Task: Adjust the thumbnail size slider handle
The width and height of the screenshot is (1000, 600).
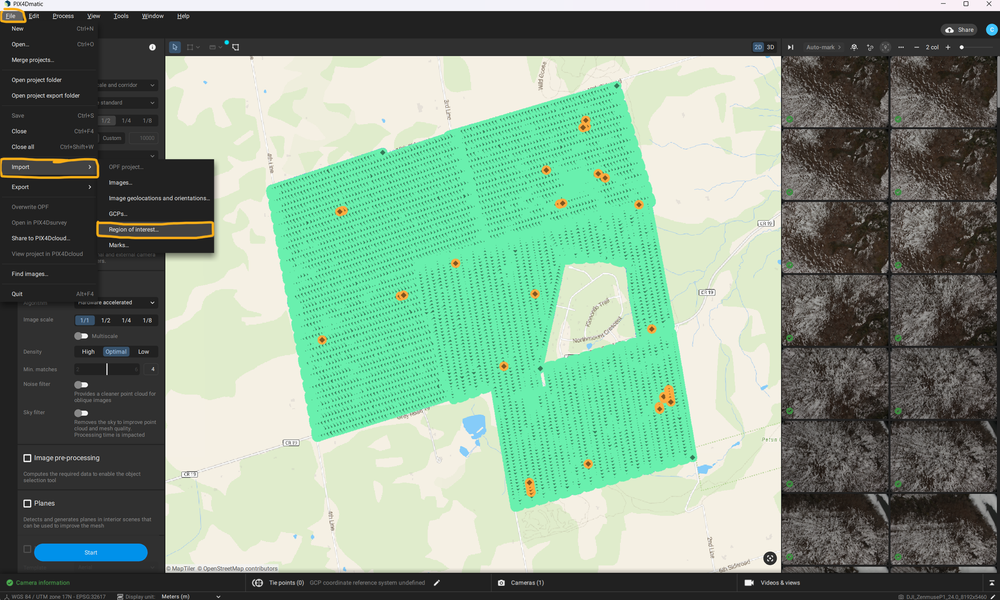Action: coord(962,47)
